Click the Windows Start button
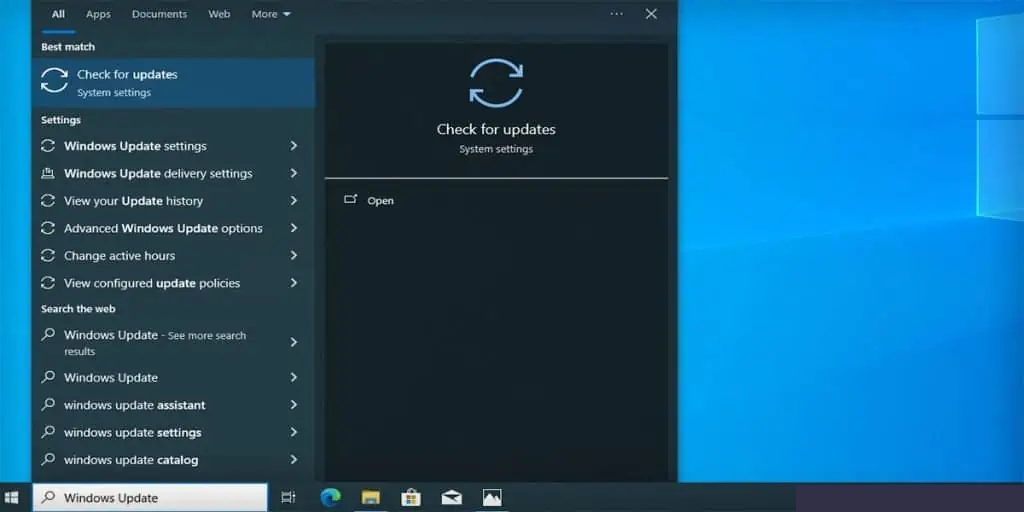Screen dimensions: 1024x512 (12, 497)
